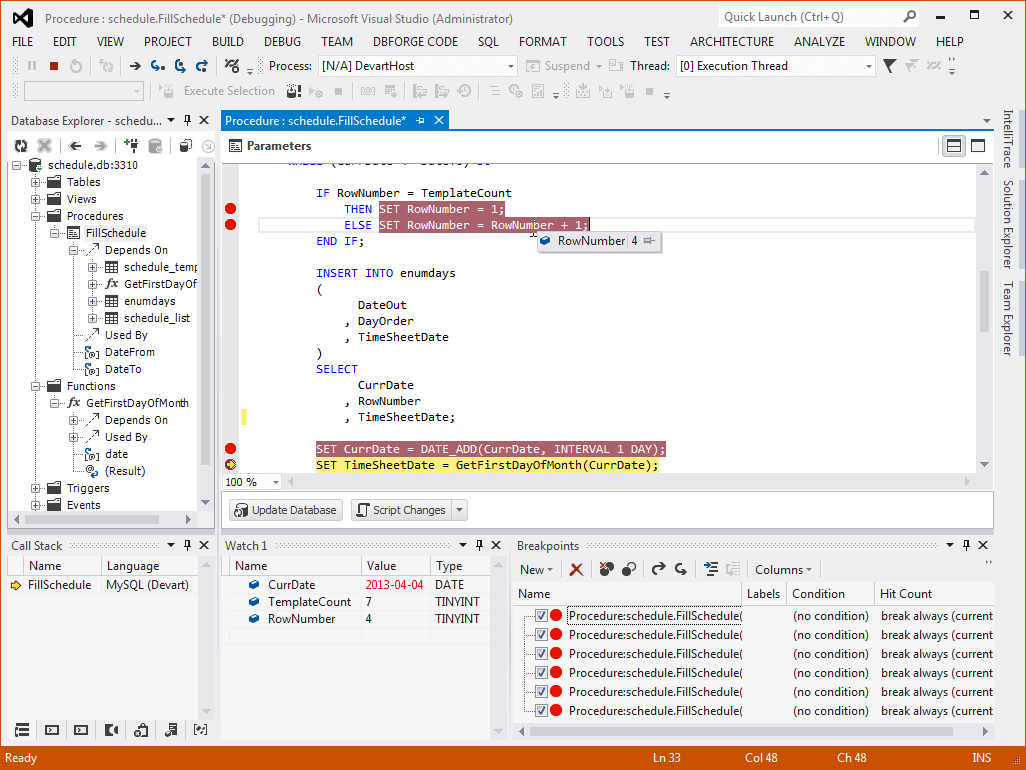Click Disable All Breakpoints icon
1026x770 pixels.
629,570
